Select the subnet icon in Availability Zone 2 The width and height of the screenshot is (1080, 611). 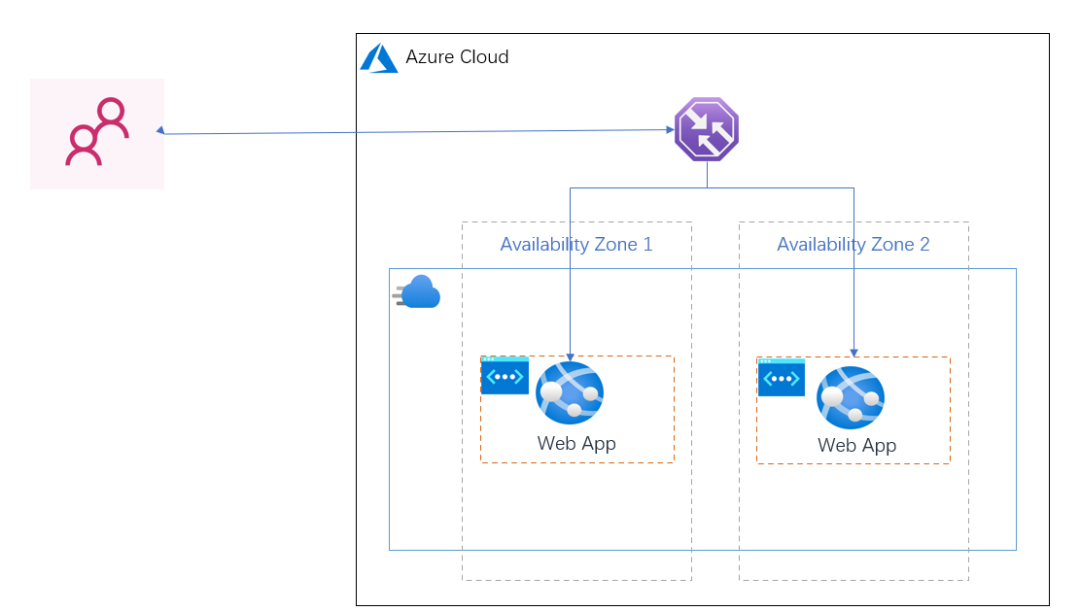click(781, 377)
